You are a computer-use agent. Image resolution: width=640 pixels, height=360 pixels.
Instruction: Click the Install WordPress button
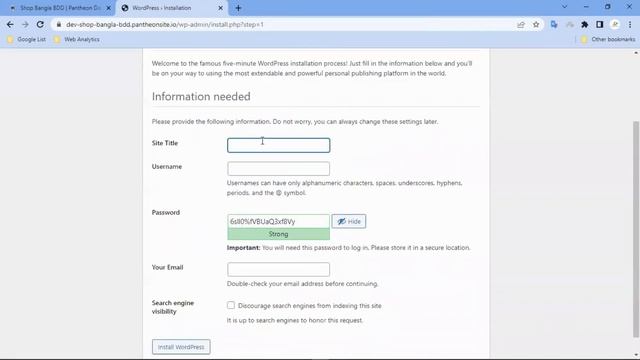181,347
